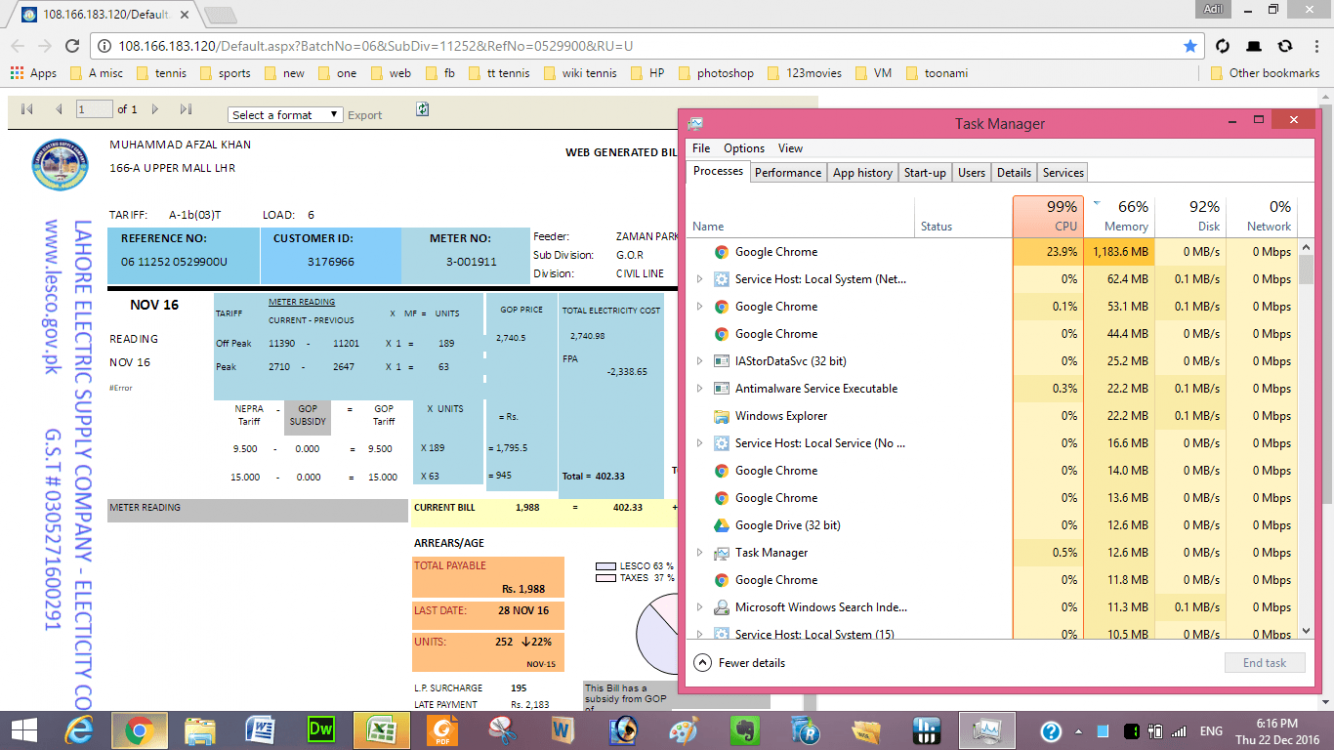This screenshot has width=1334, height=750.
Task: Go to next page of report
Action: tap(155, 109)
